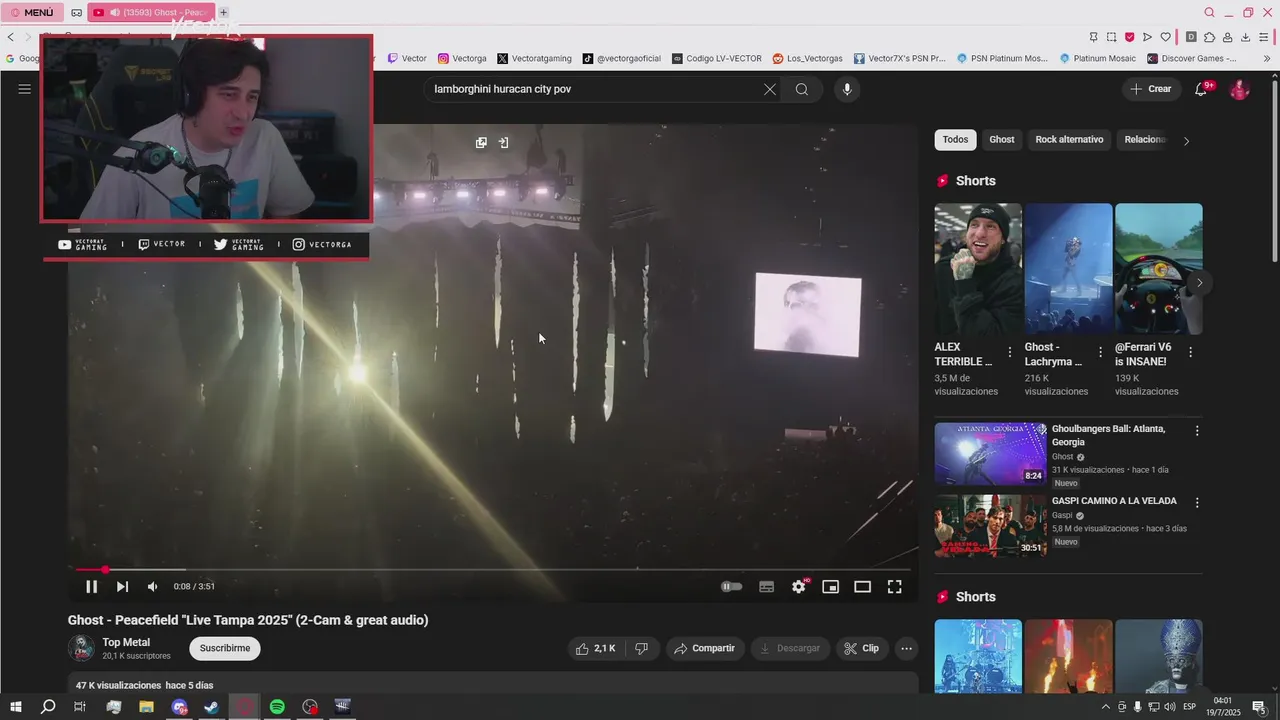Open browser downloads icon
The height and width of the screenshot is (720, 1280).
(x=1245, y=37)
